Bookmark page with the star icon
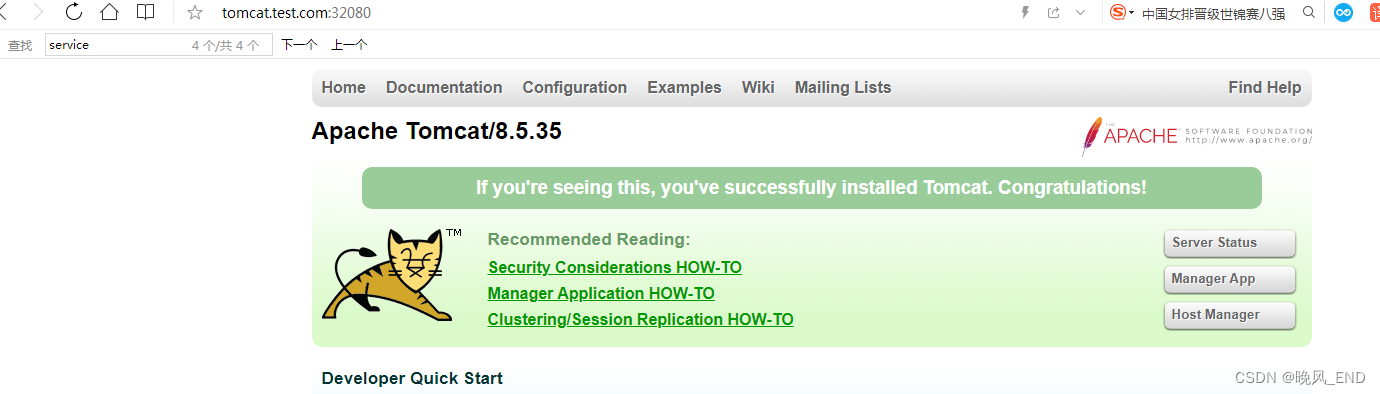Image resolution: width=1380 pixels, height=394 pixels. coord(195,13)
